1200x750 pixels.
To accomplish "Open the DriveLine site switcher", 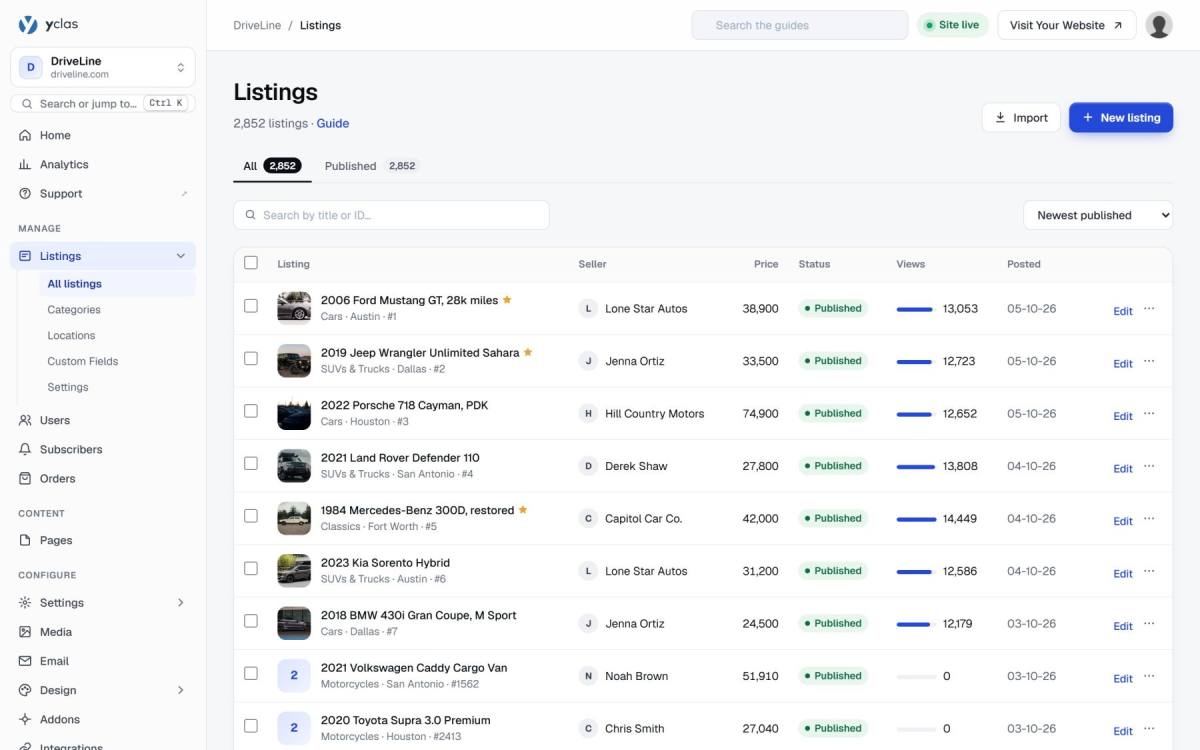I will [103, 67].
